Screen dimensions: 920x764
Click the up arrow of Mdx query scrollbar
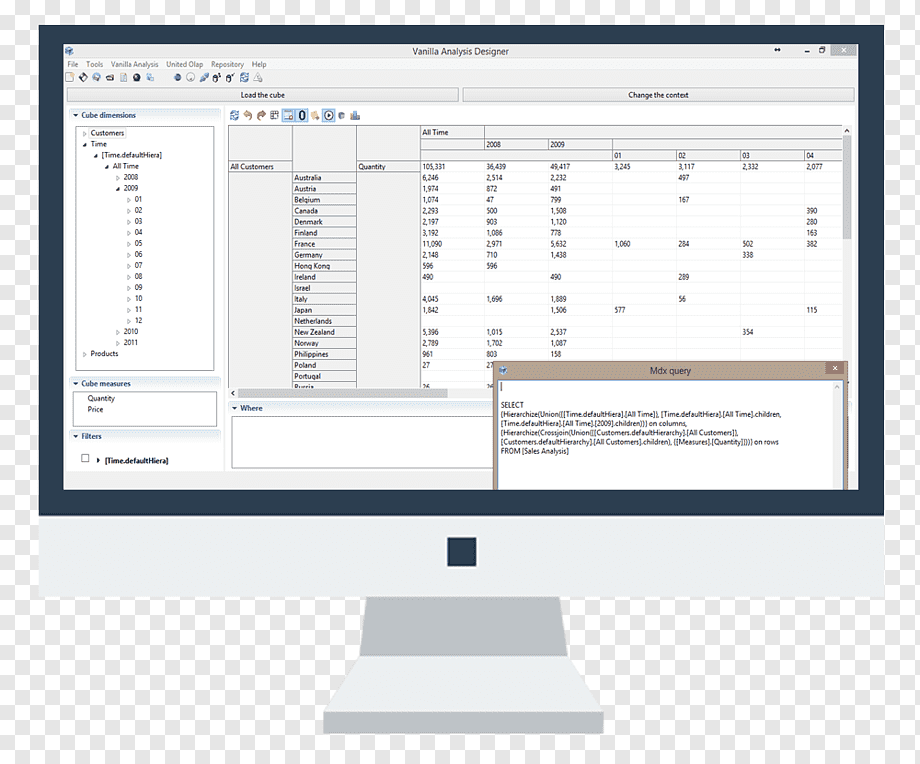(837, 387)
